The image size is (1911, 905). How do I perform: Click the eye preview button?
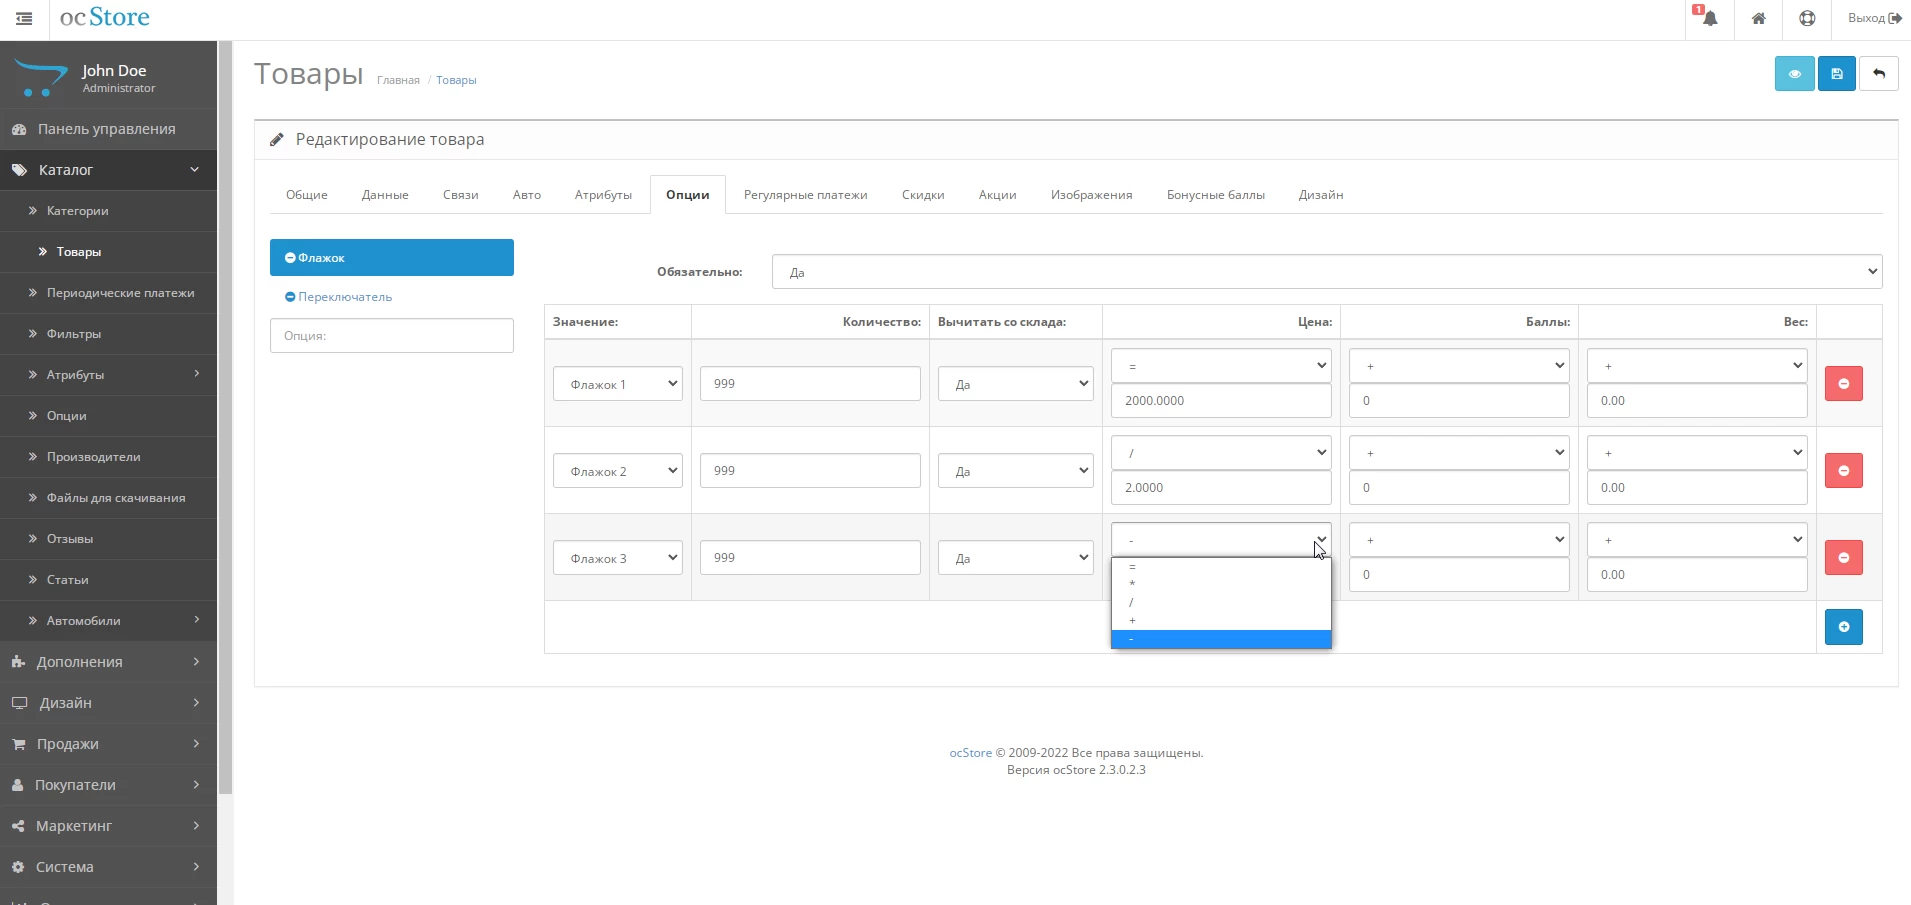pyautogui.click(x=1794, y=74)
